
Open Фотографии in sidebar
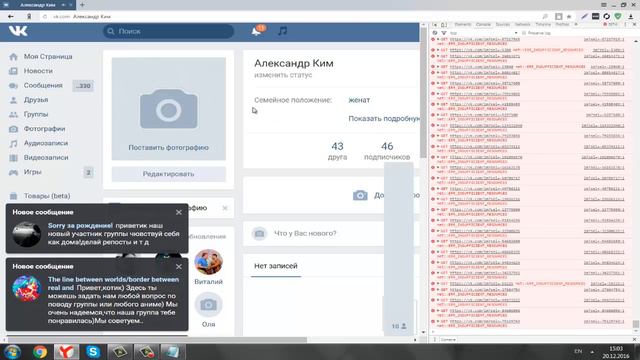coord(44,129)
